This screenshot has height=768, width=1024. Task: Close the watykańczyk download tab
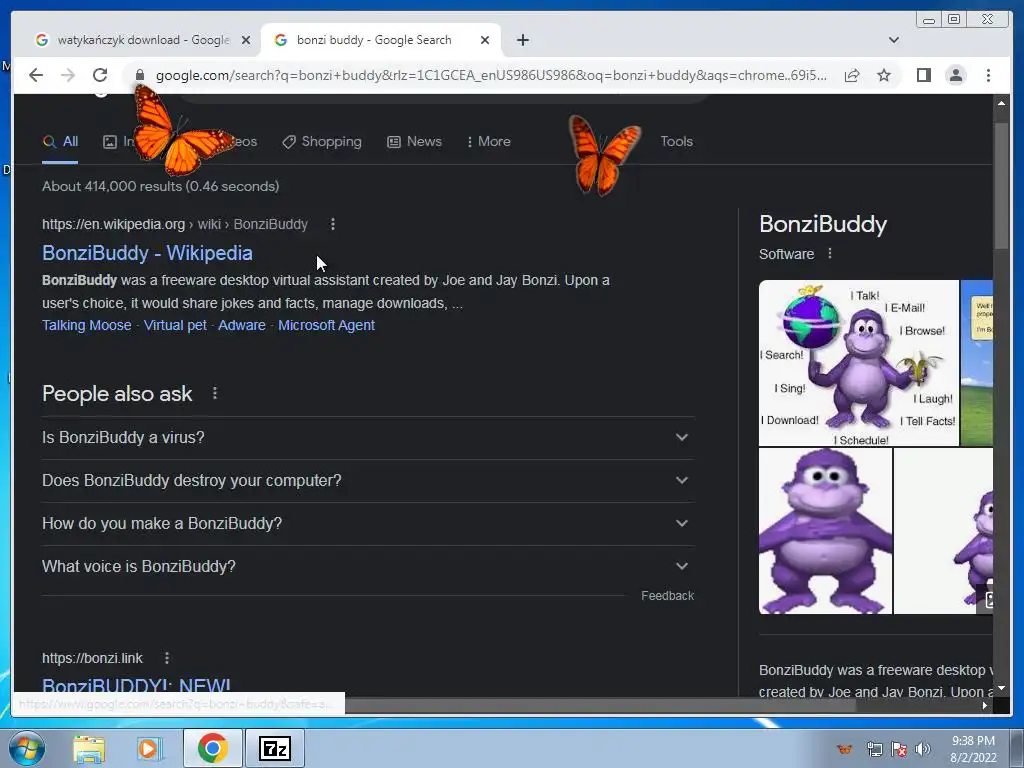246,40
